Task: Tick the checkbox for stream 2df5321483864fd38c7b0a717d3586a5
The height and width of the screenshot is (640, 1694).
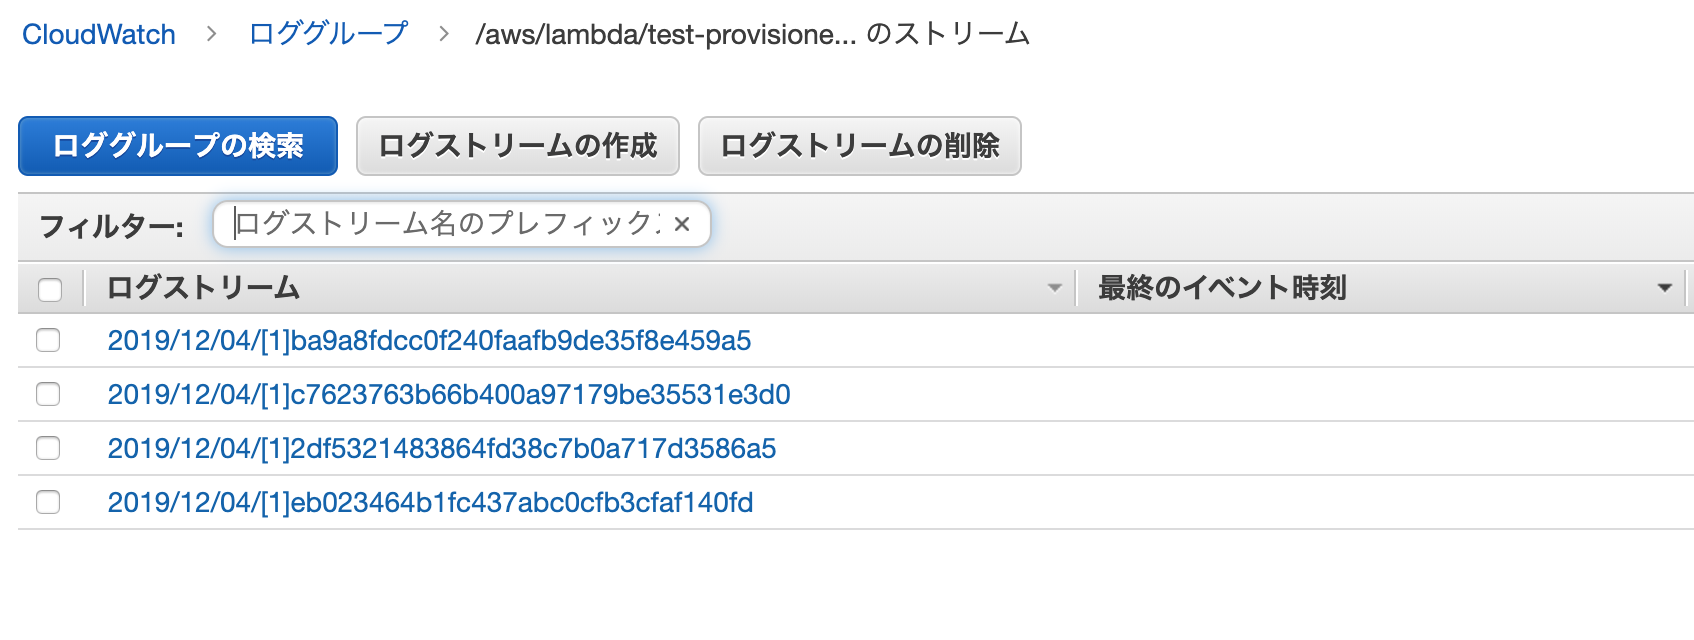Action: tap(48, 448)
